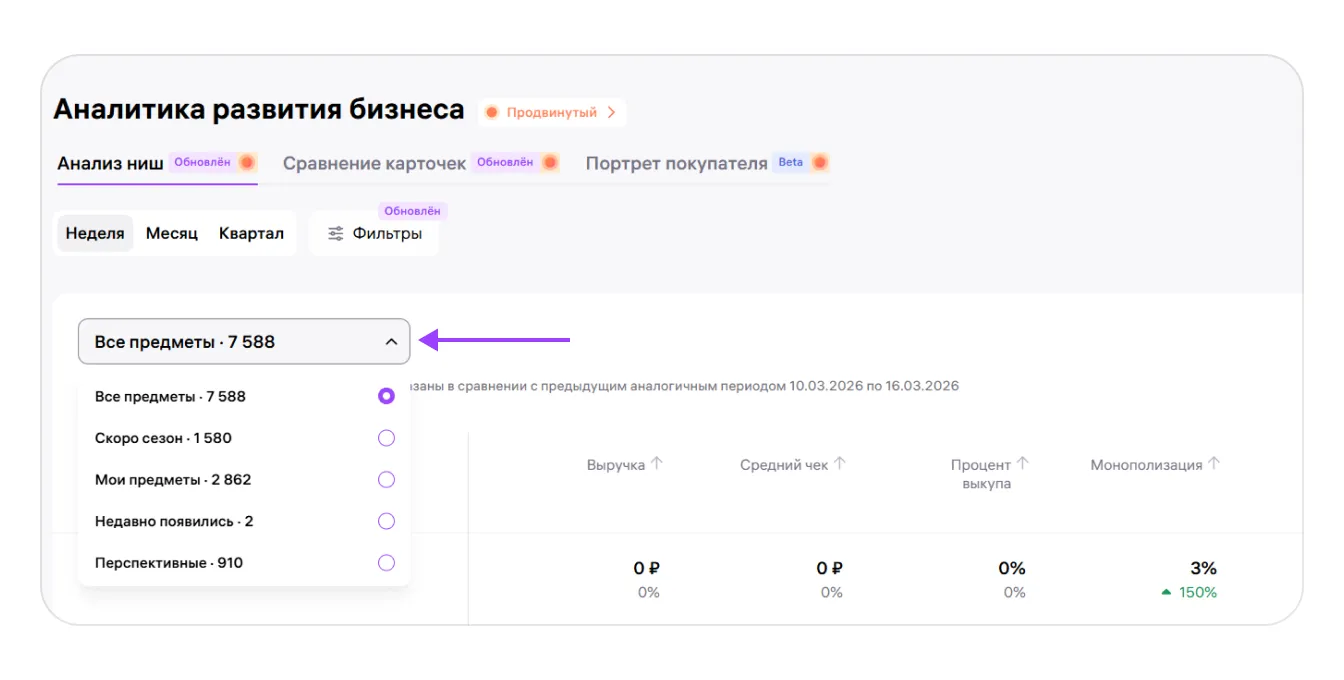The width and height of the screenshot is (1344, 680).
Task: Select the Скоро сезон radio button
Action: tap(386, 438)
